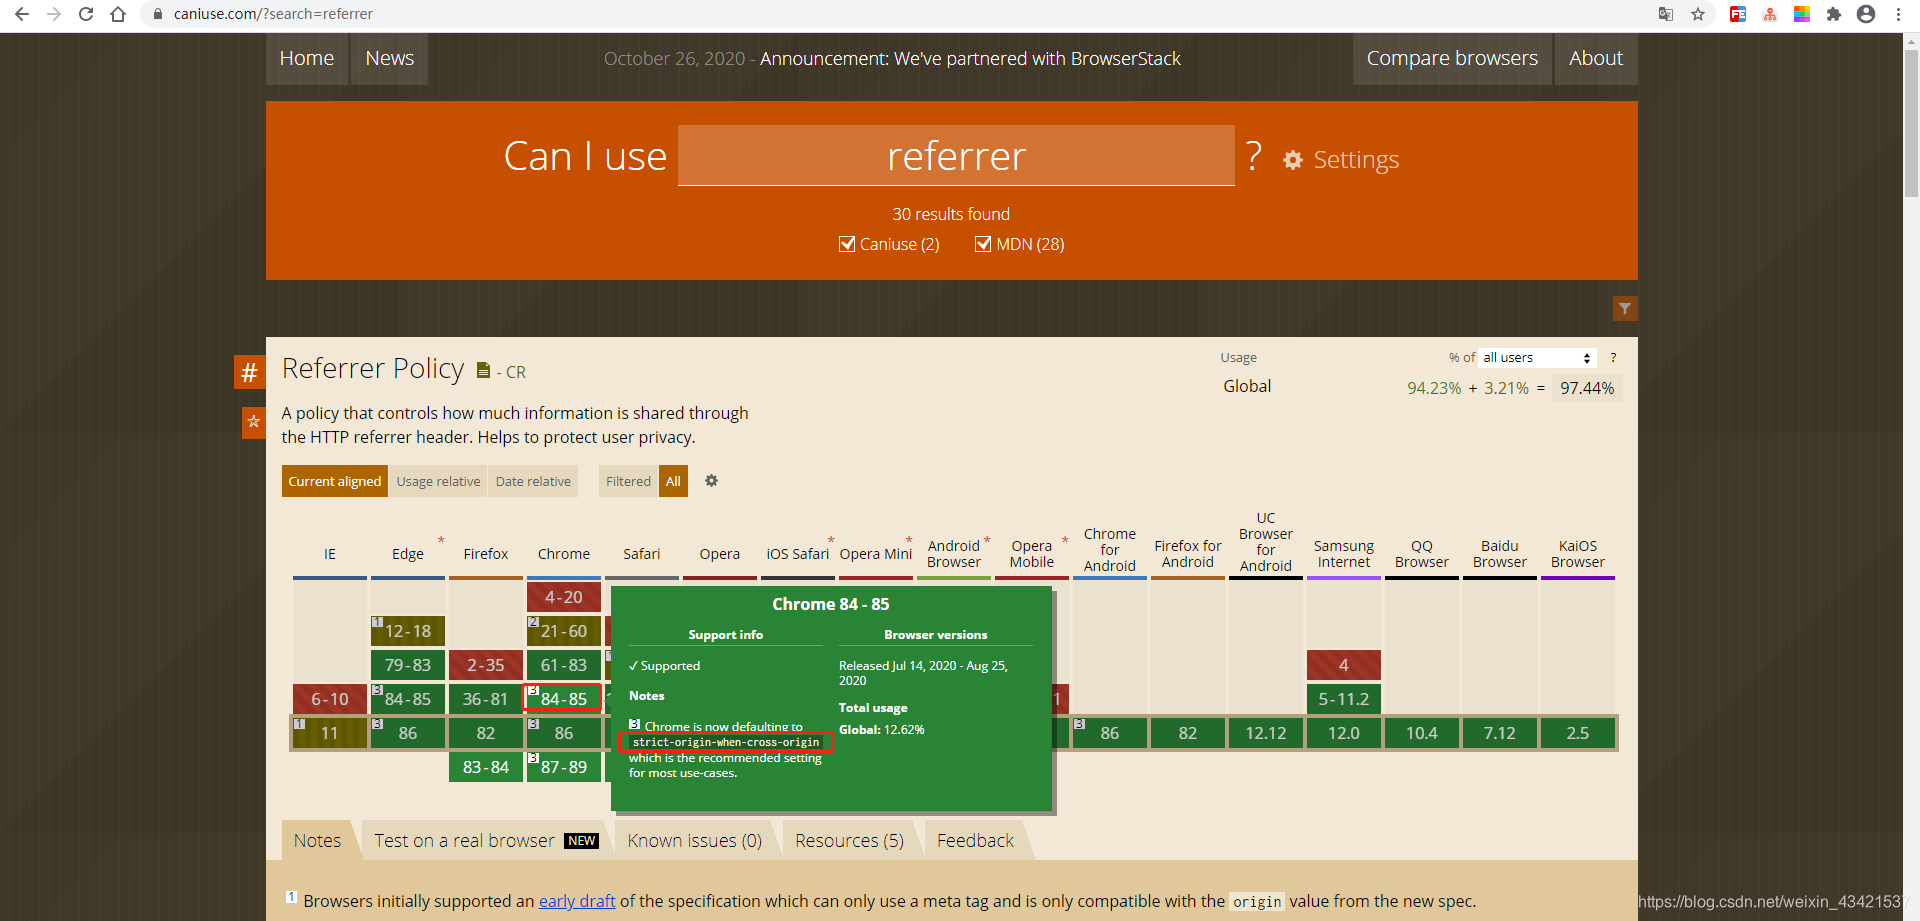The width and height of the screenshot is (1920, 921).
Task: Open the Home nav item
Action: pyautogui.click(x=307, y=59)
